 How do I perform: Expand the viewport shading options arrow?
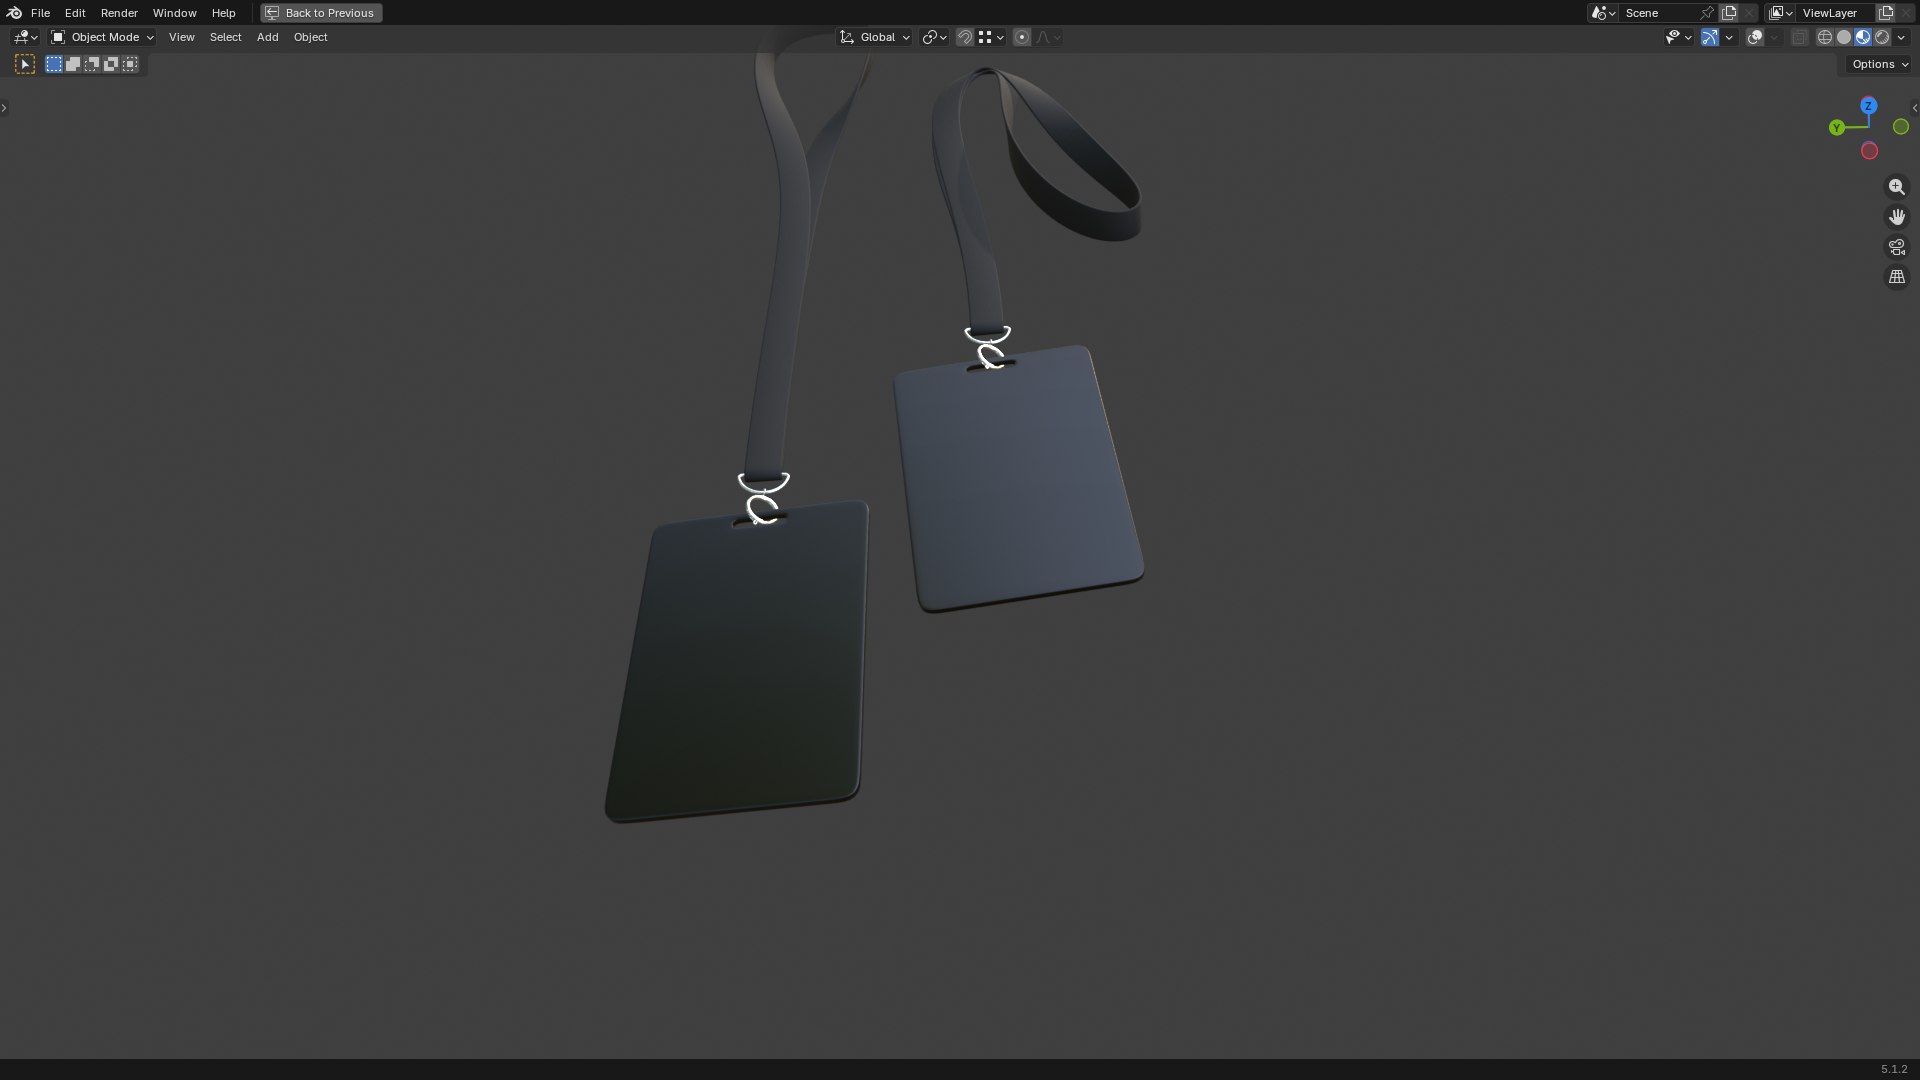coord(1902,37)
